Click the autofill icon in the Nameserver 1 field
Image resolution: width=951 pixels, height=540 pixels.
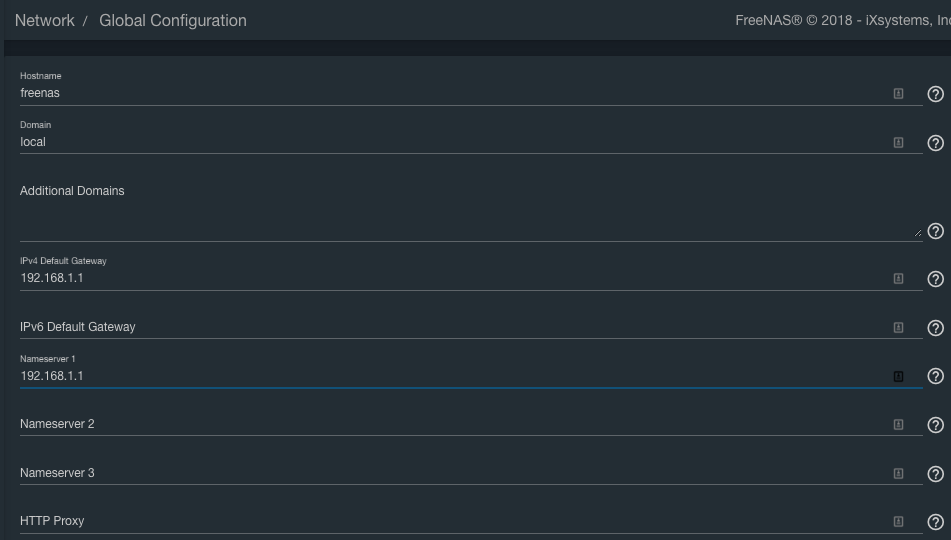click(x=898, y=376)
